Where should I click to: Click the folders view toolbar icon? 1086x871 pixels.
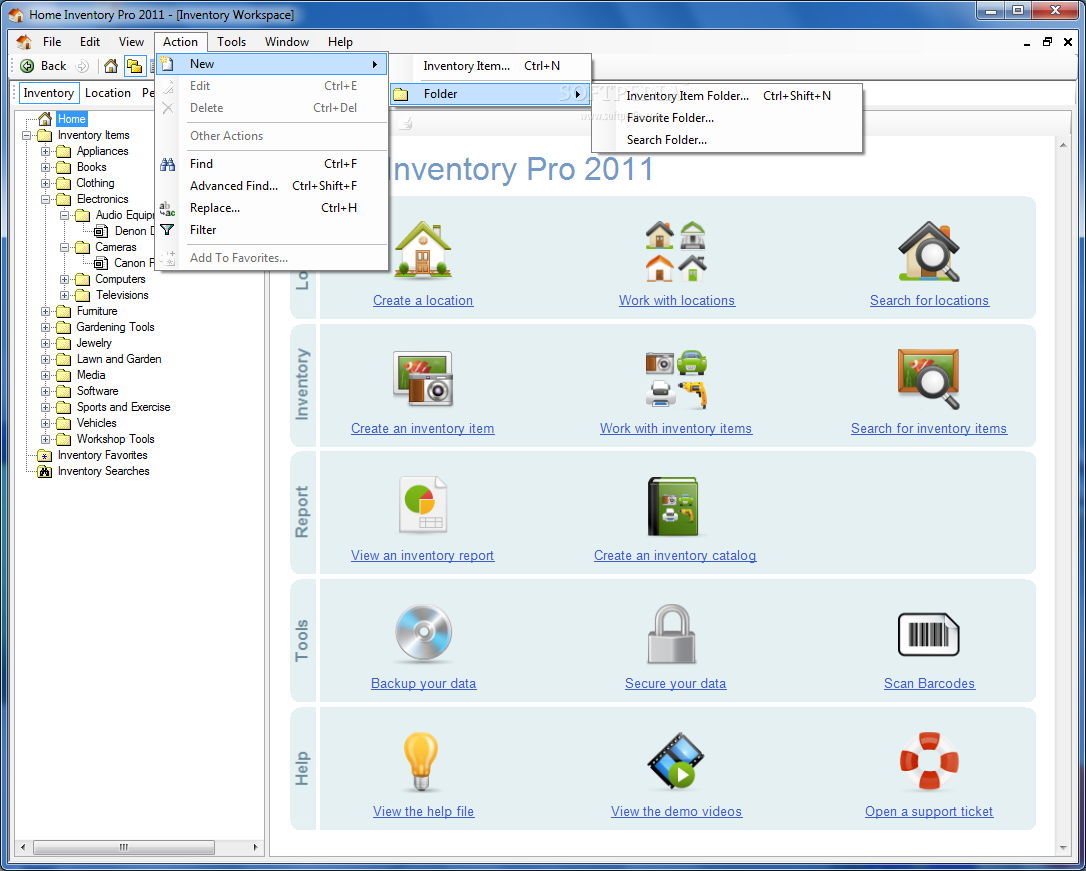[x=134, y=66]
